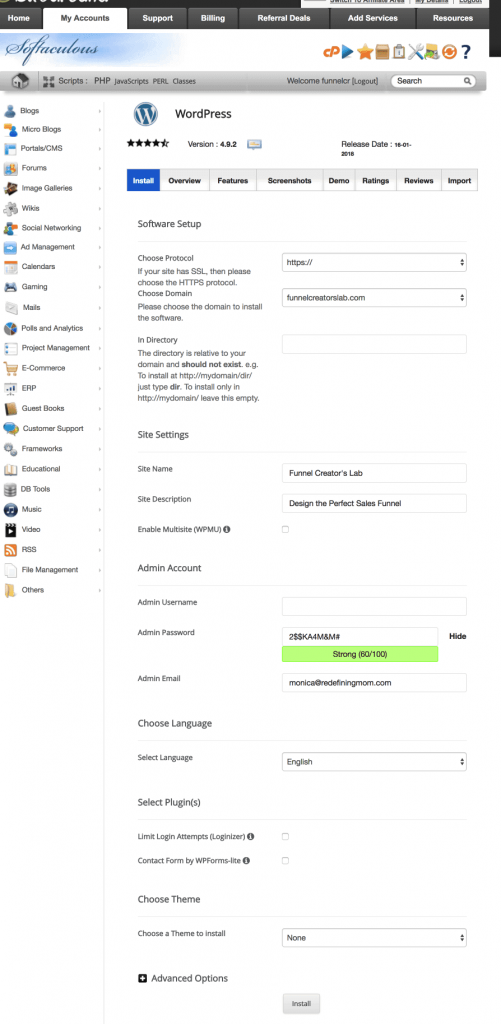
Task: Click the wrench and screwdriver settings icon
Action: click(x=415, y=52)
